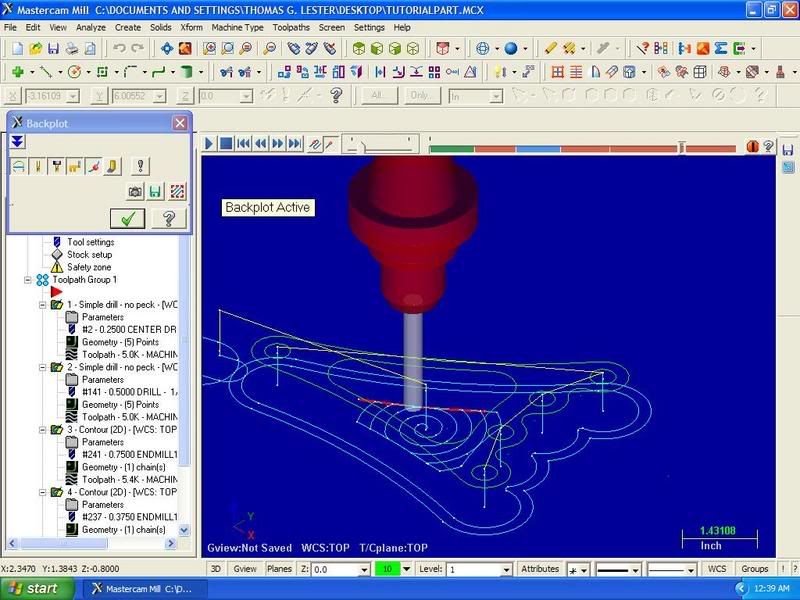Viewport: 800px width, 600px height.
Task: Click the backplot camera snapshot icon
Action: (x=135, y=192)
